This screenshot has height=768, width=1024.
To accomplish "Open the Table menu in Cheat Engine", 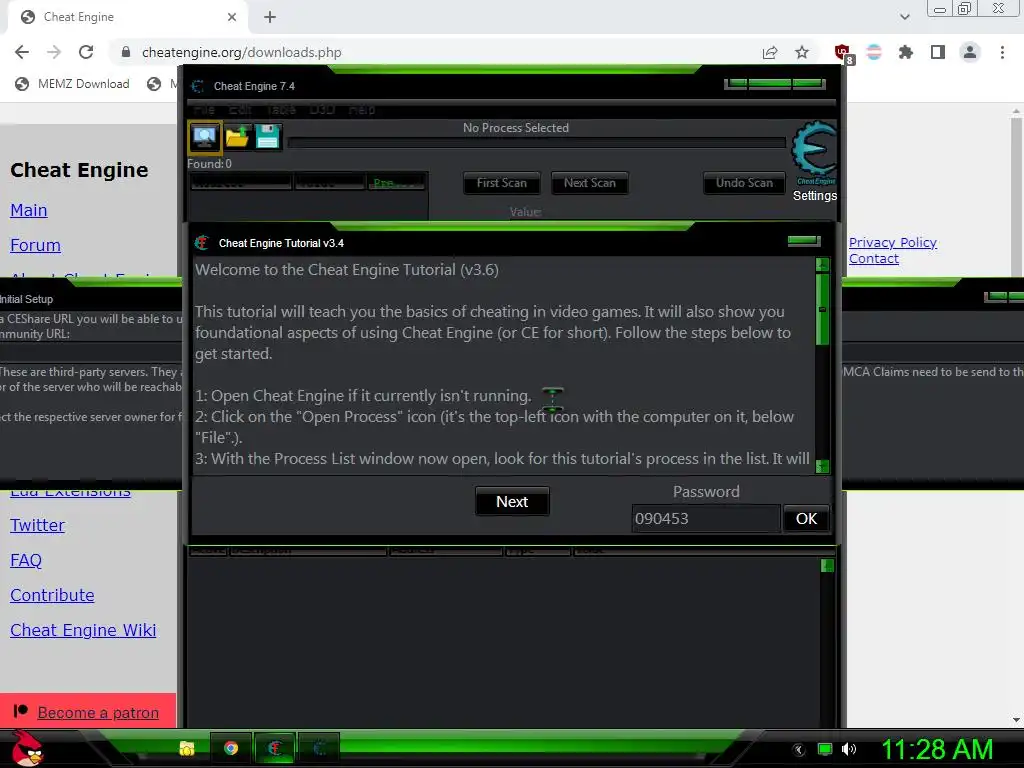I will click(281, 110).
